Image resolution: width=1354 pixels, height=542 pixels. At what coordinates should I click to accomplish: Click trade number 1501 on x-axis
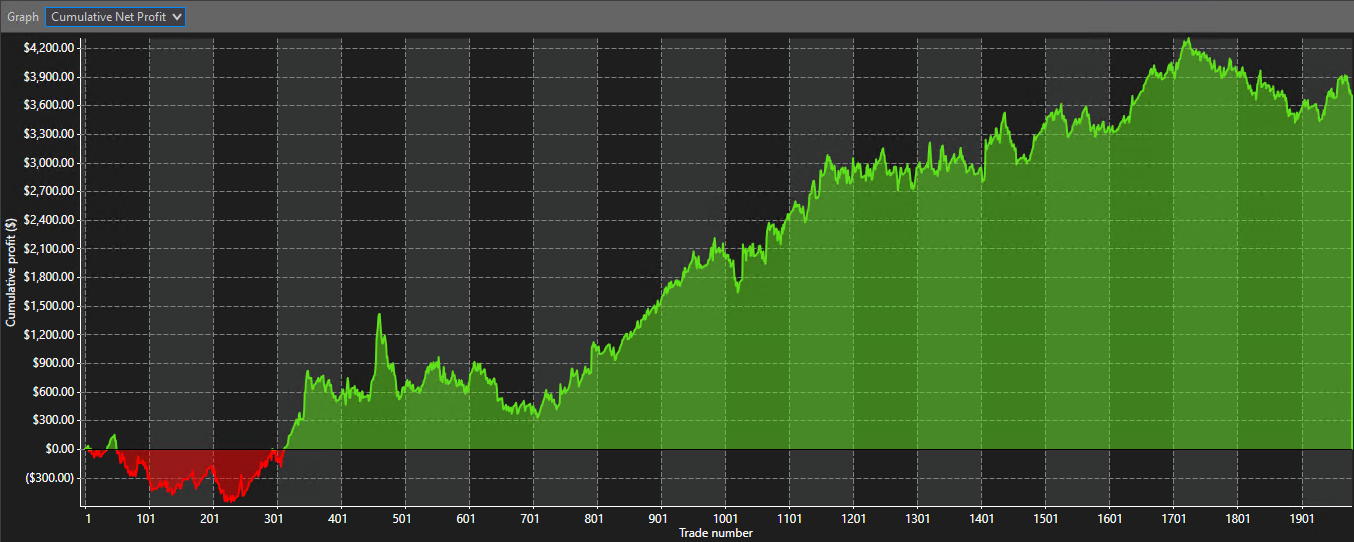point(1045,519)
